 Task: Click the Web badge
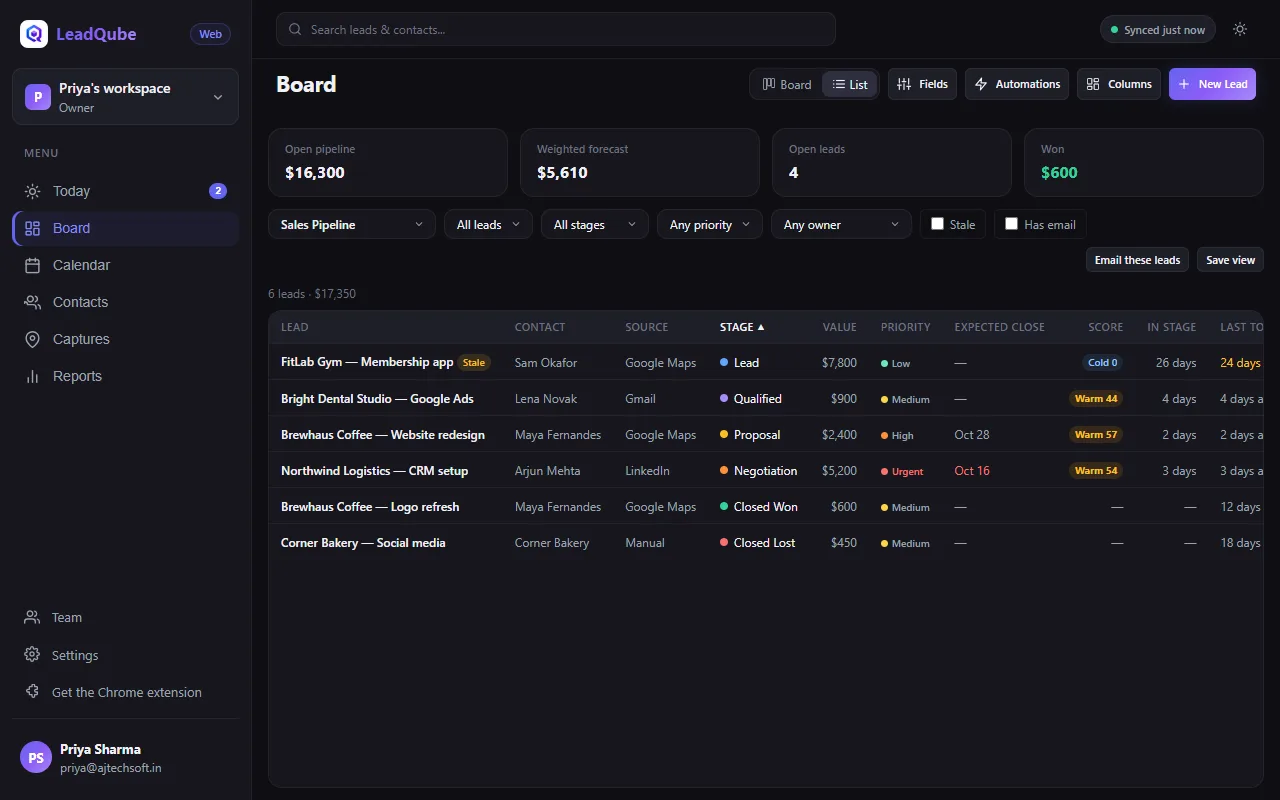pos(210,34)
